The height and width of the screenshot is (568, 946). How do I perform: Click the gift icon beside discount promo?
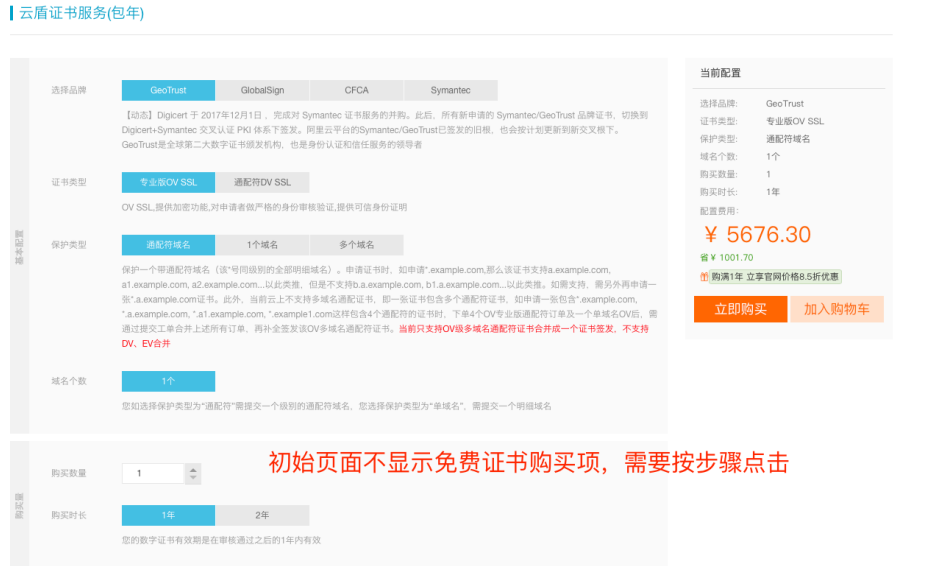coord(703,276)
